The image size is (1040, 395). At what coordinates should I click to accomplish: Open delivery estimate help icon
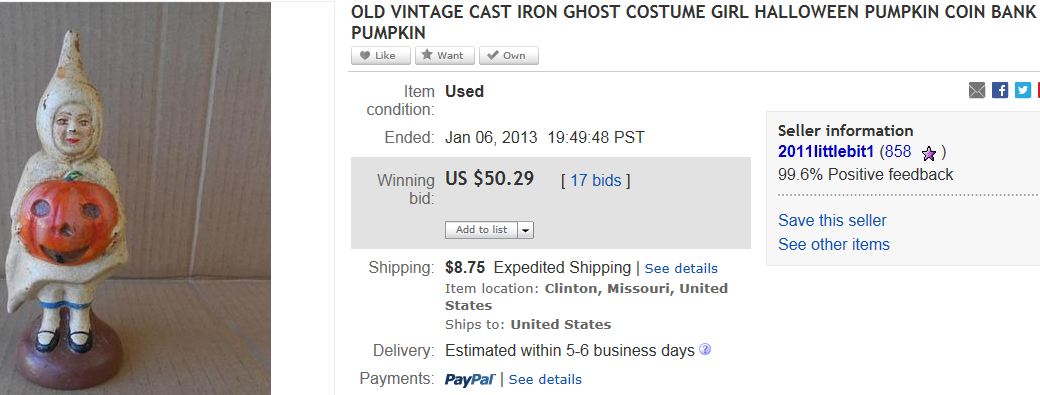click(705, 349)
